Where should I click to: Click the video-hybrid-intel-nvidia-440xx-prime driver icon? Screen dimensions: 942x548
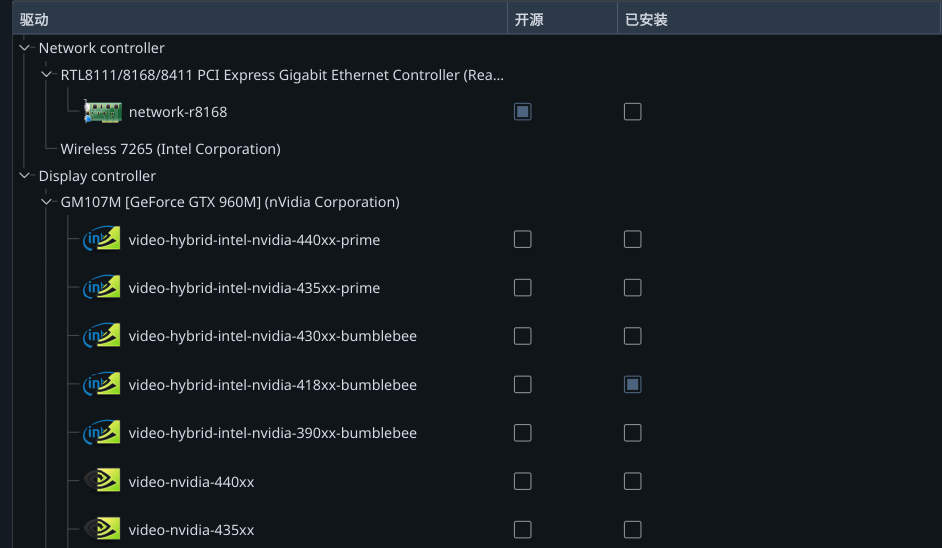[x=102, y=239]
